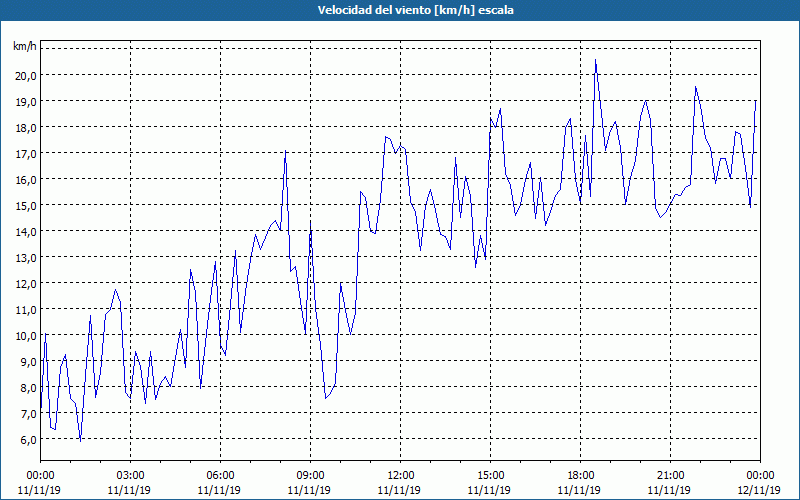Click the 11,0 y-axis value
This screenshot has height=500, width=800.
(x=26, y=310)
